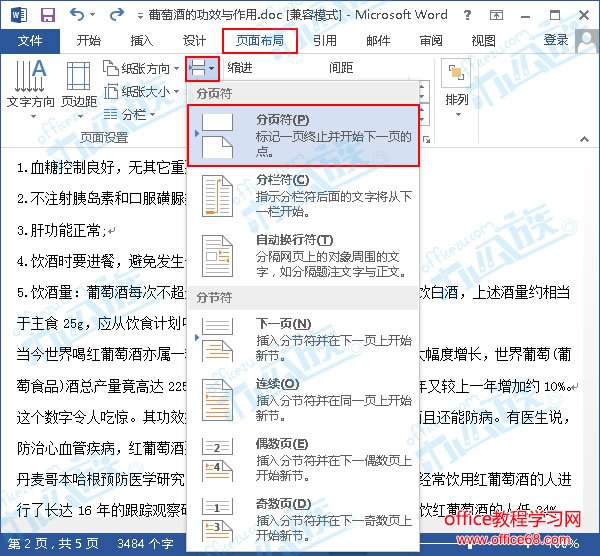Click the 页面设置 group label
Viewport: 600px width, 556px height.
104,137
